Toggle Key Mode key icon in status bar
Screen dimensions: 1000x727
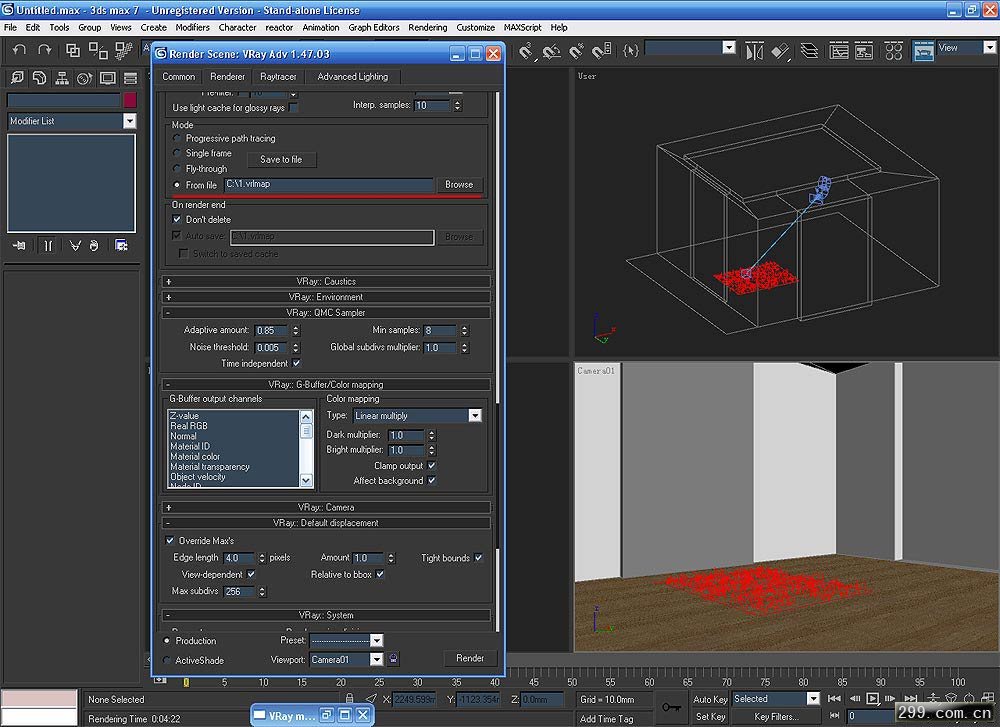671,707
